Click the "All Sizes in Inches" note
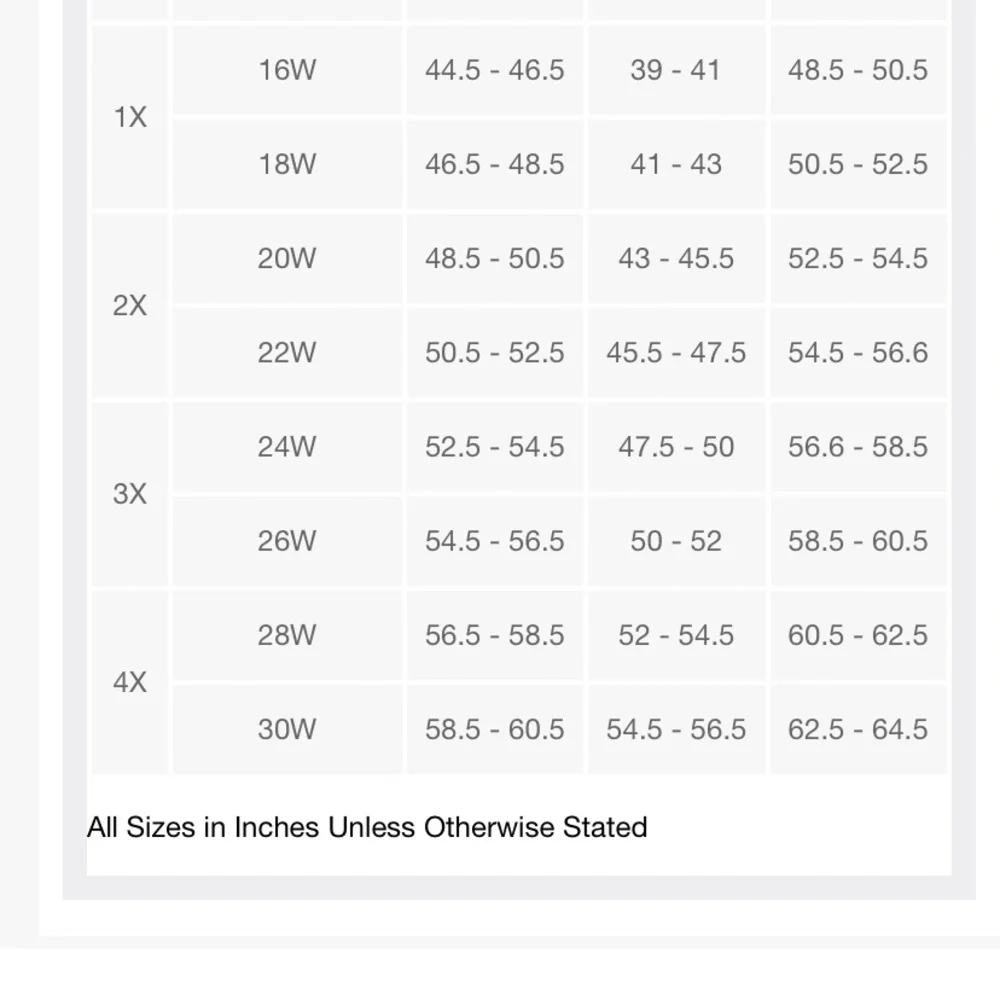1000x1000 pixels. tap(367, 827)
